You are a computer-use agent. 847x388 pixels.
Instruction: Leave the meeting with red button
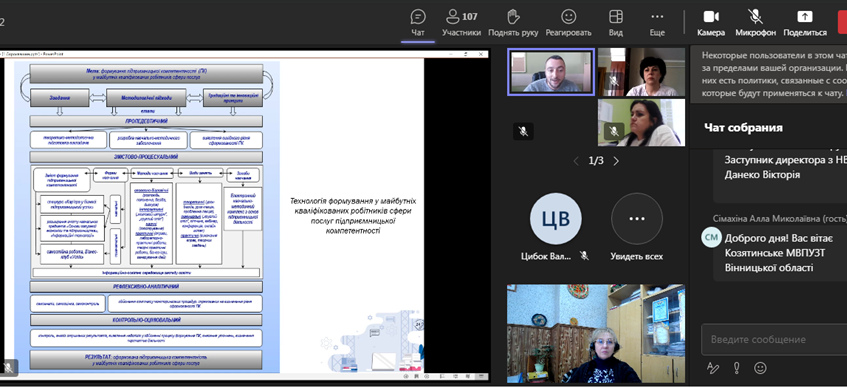click(842, 23)
